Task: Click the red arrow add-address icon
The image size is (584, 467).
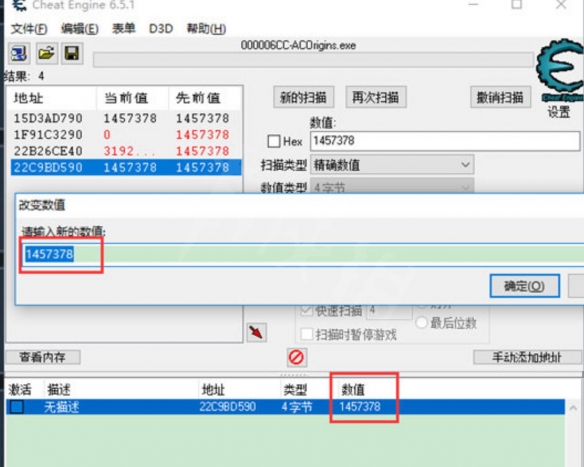Action: click(257, 332)
